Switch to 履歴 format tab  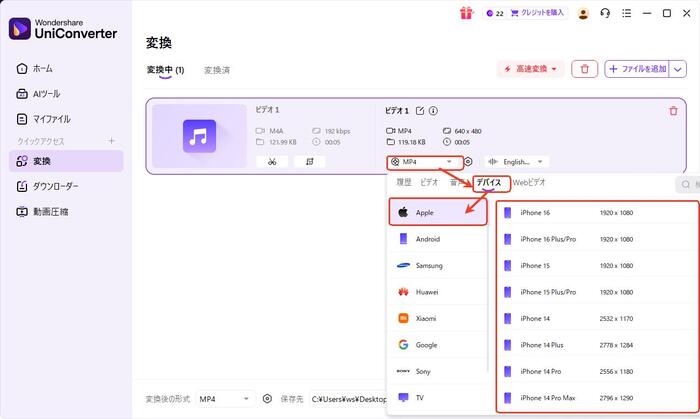404,182
